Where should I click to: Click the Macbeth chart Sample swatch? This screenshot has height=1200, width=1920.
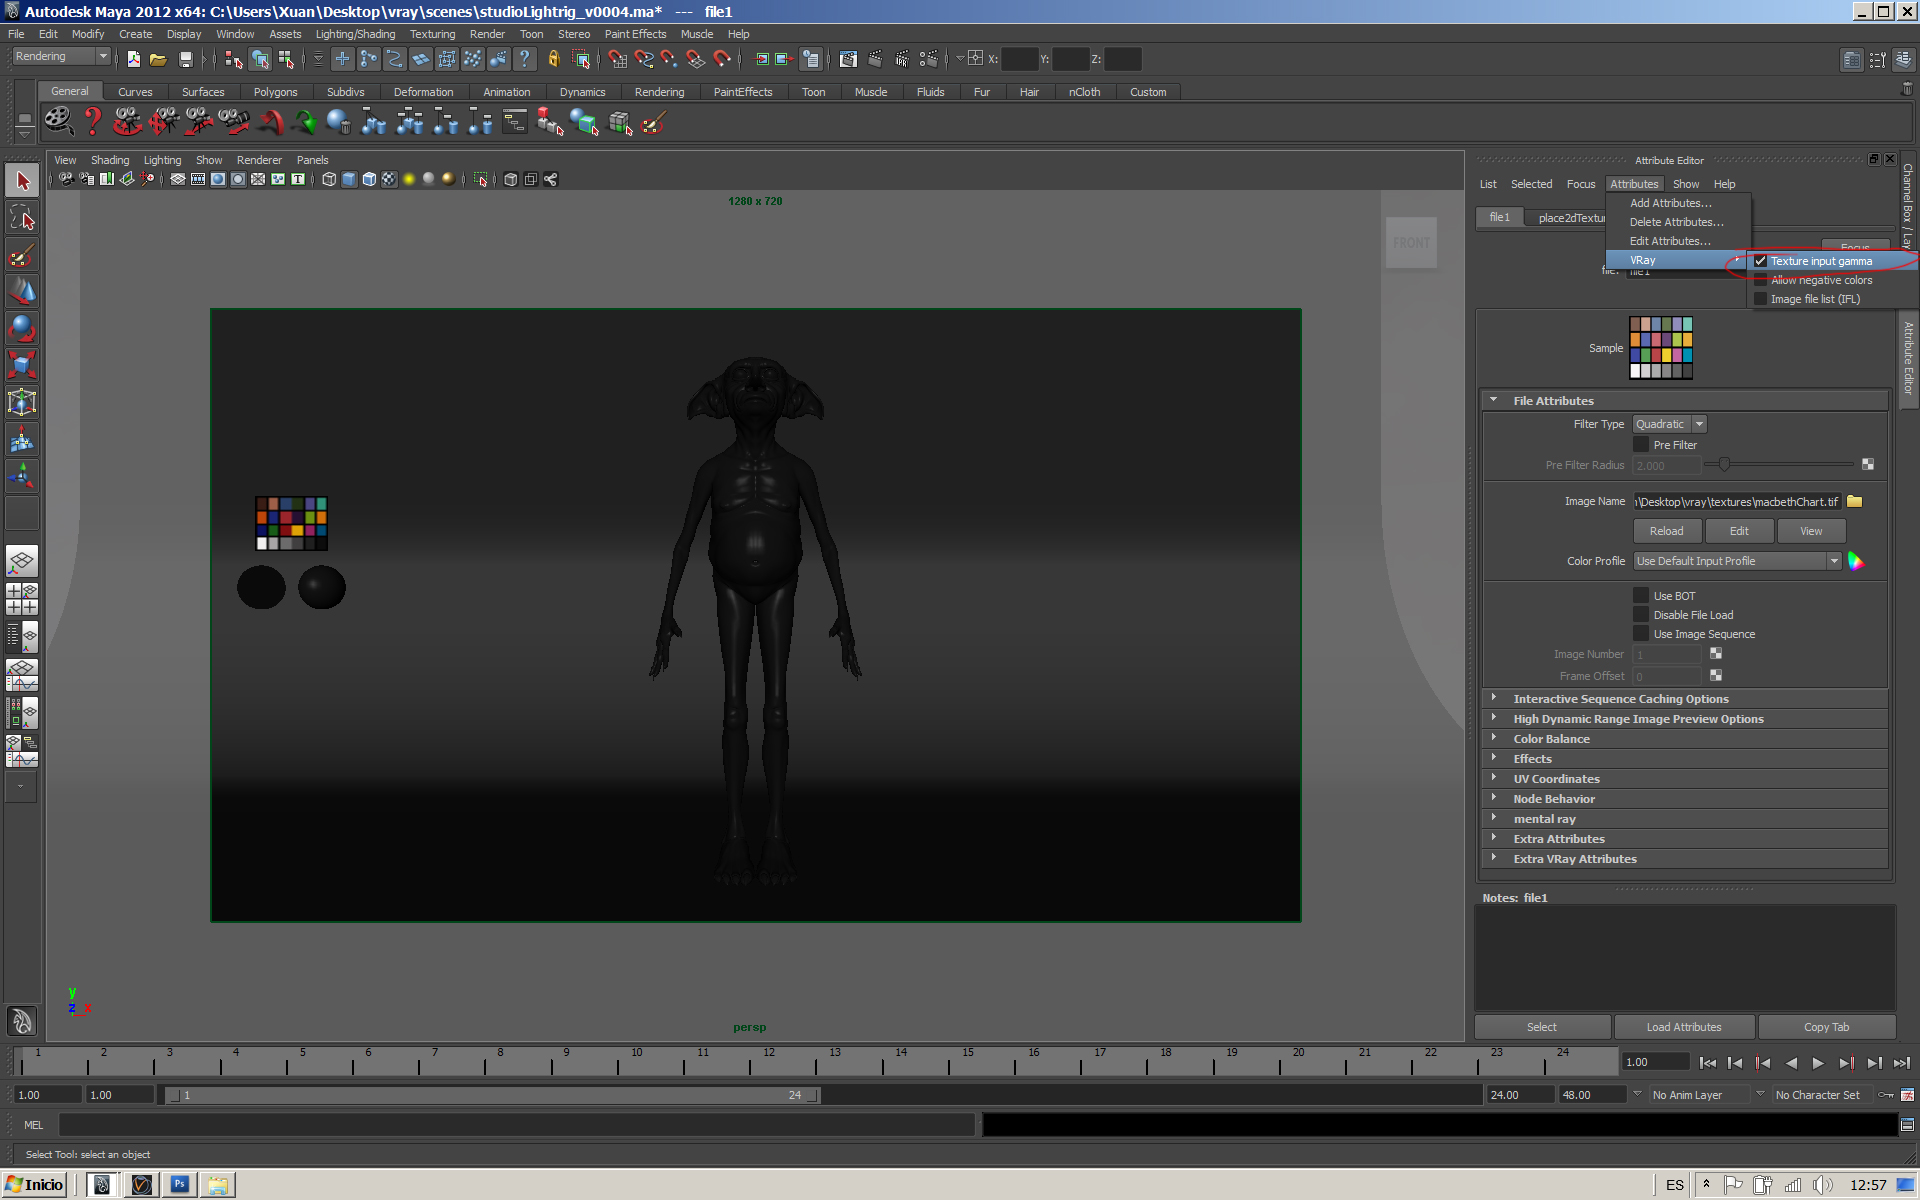click(1660, 348)
